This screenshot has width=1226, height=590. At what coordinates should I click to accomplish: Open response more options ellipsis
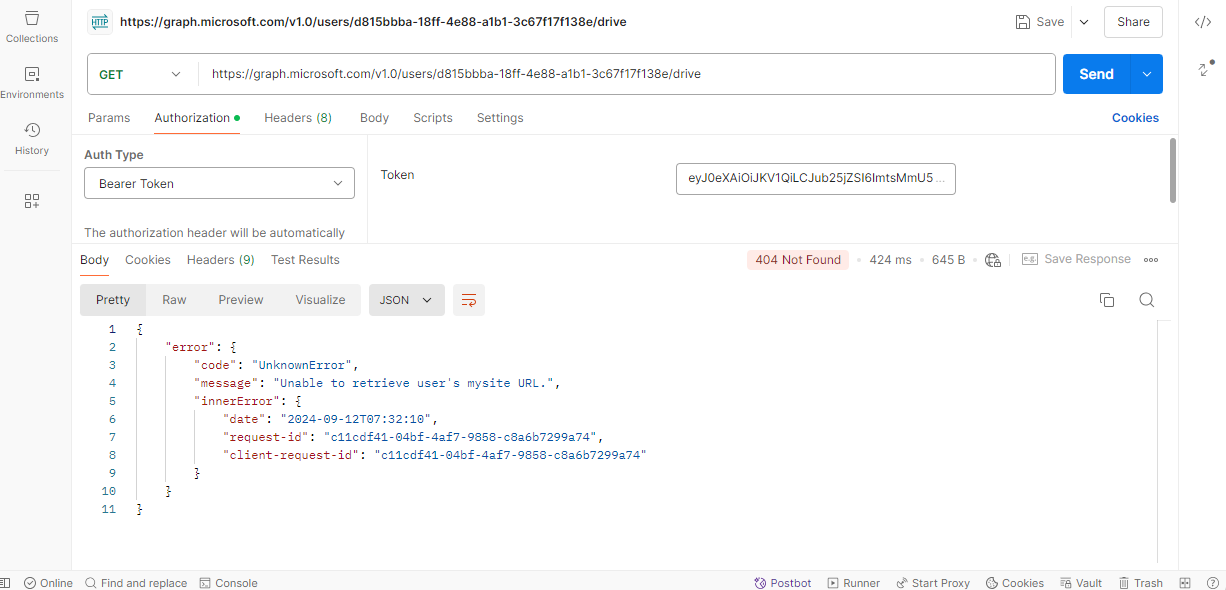(x=1151, y=260)
